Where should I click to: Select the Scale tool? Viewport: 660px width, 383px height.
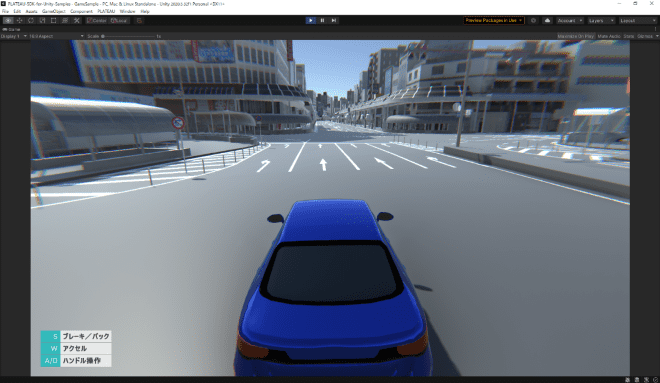pos(42,20)
